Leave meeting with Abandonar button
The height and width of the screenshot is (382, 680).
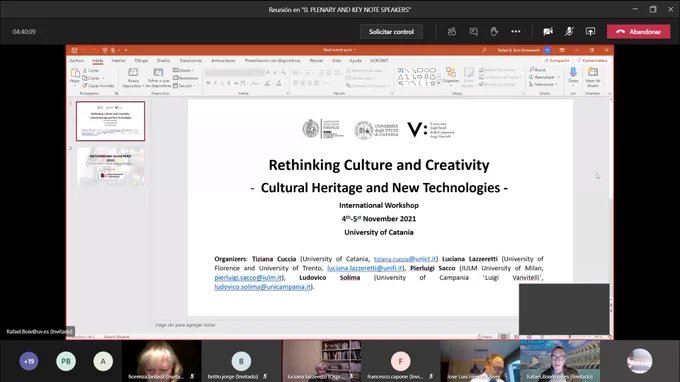tap(638, 32)
